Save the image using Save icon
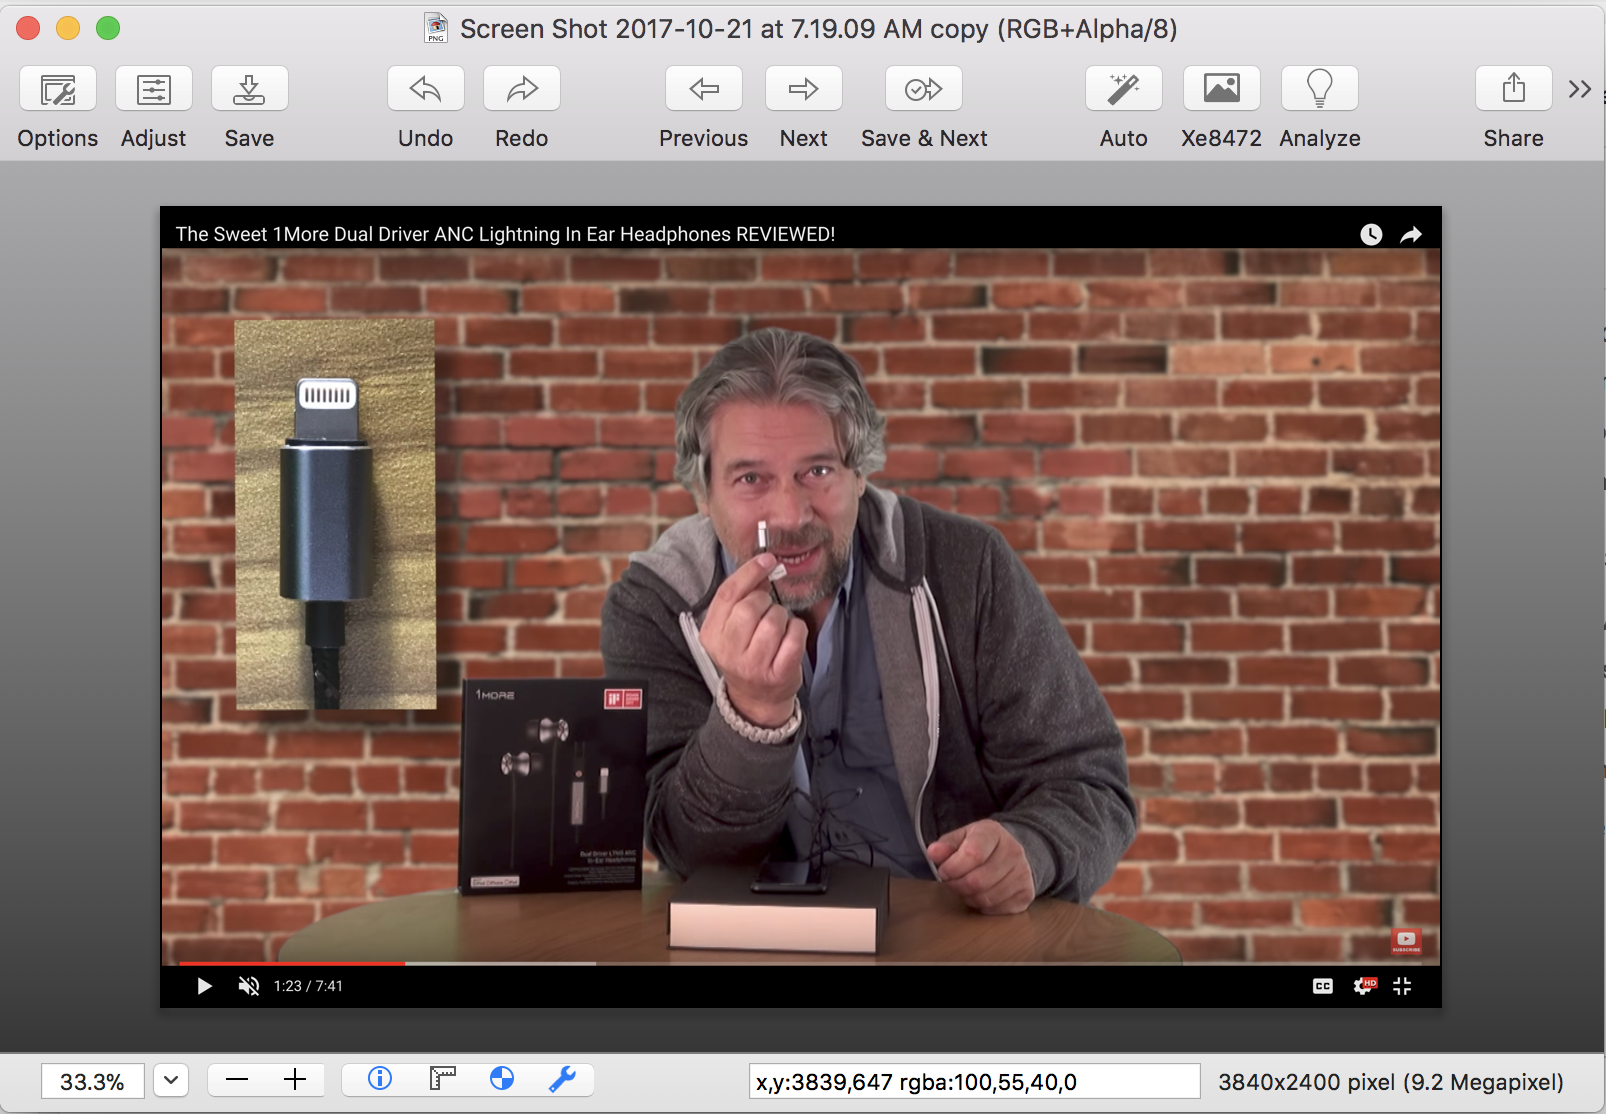 coord(249,90)
